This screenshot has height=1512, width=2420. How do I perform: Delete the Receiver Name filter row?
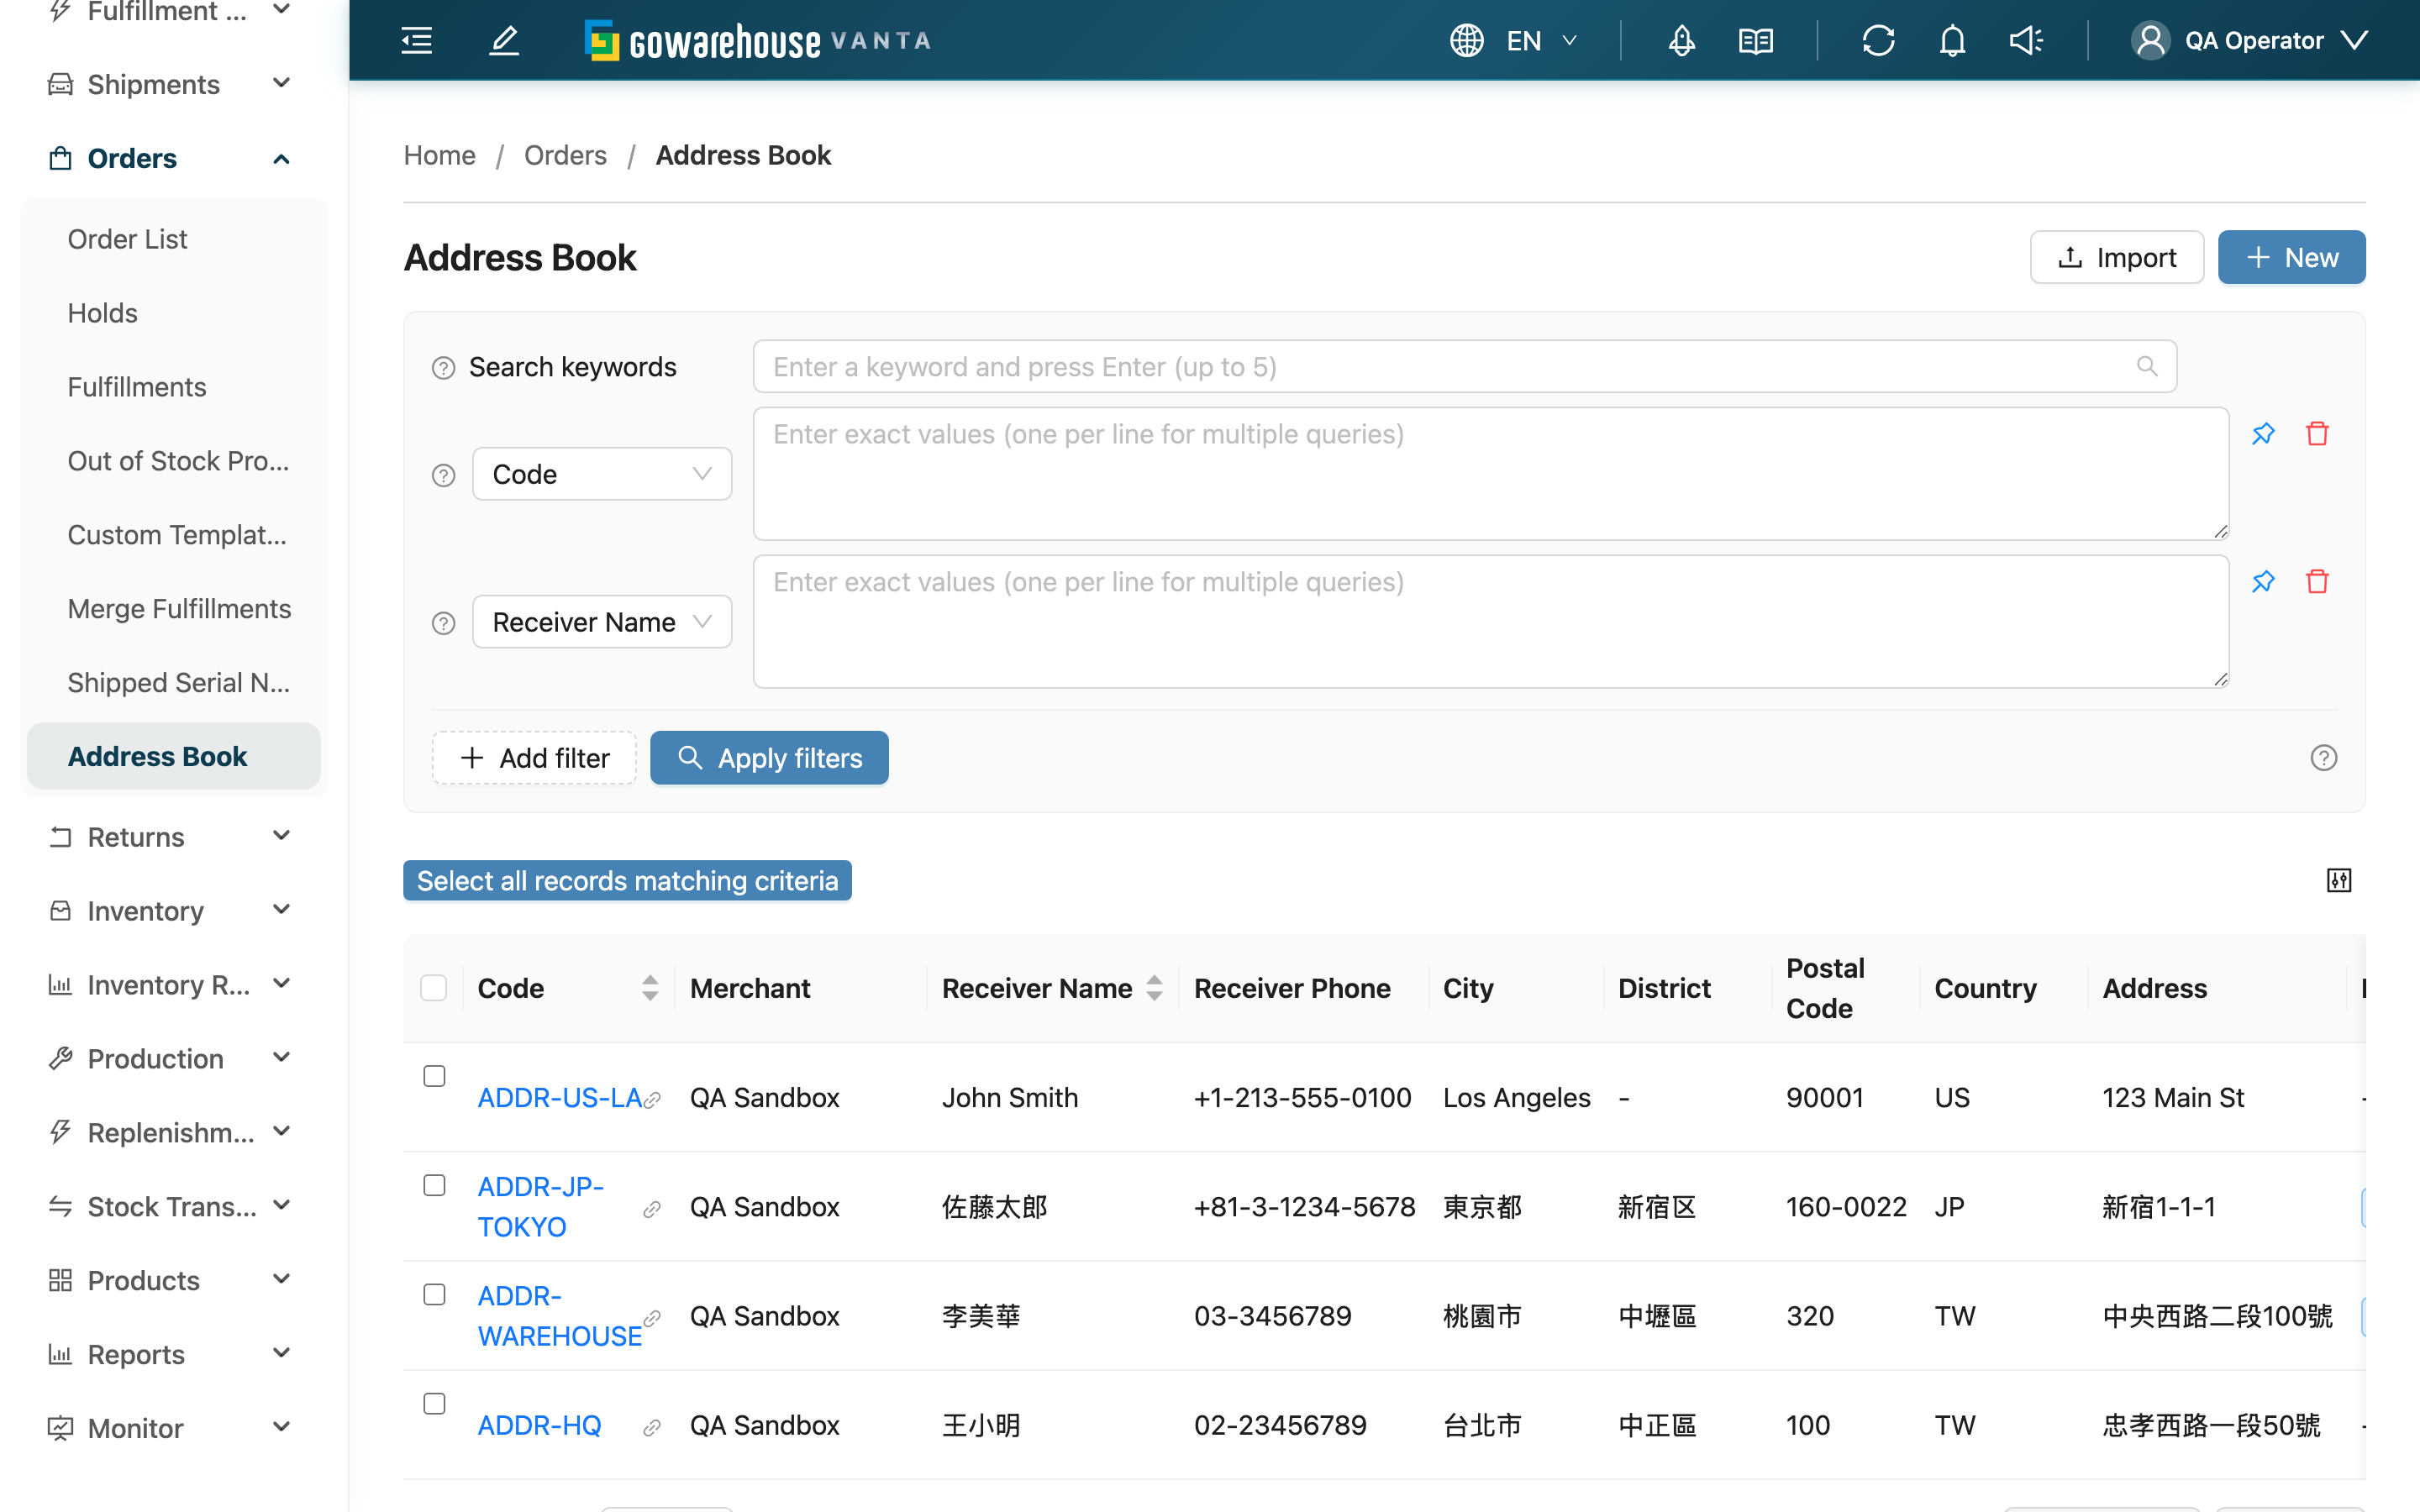click(2317, 581)
